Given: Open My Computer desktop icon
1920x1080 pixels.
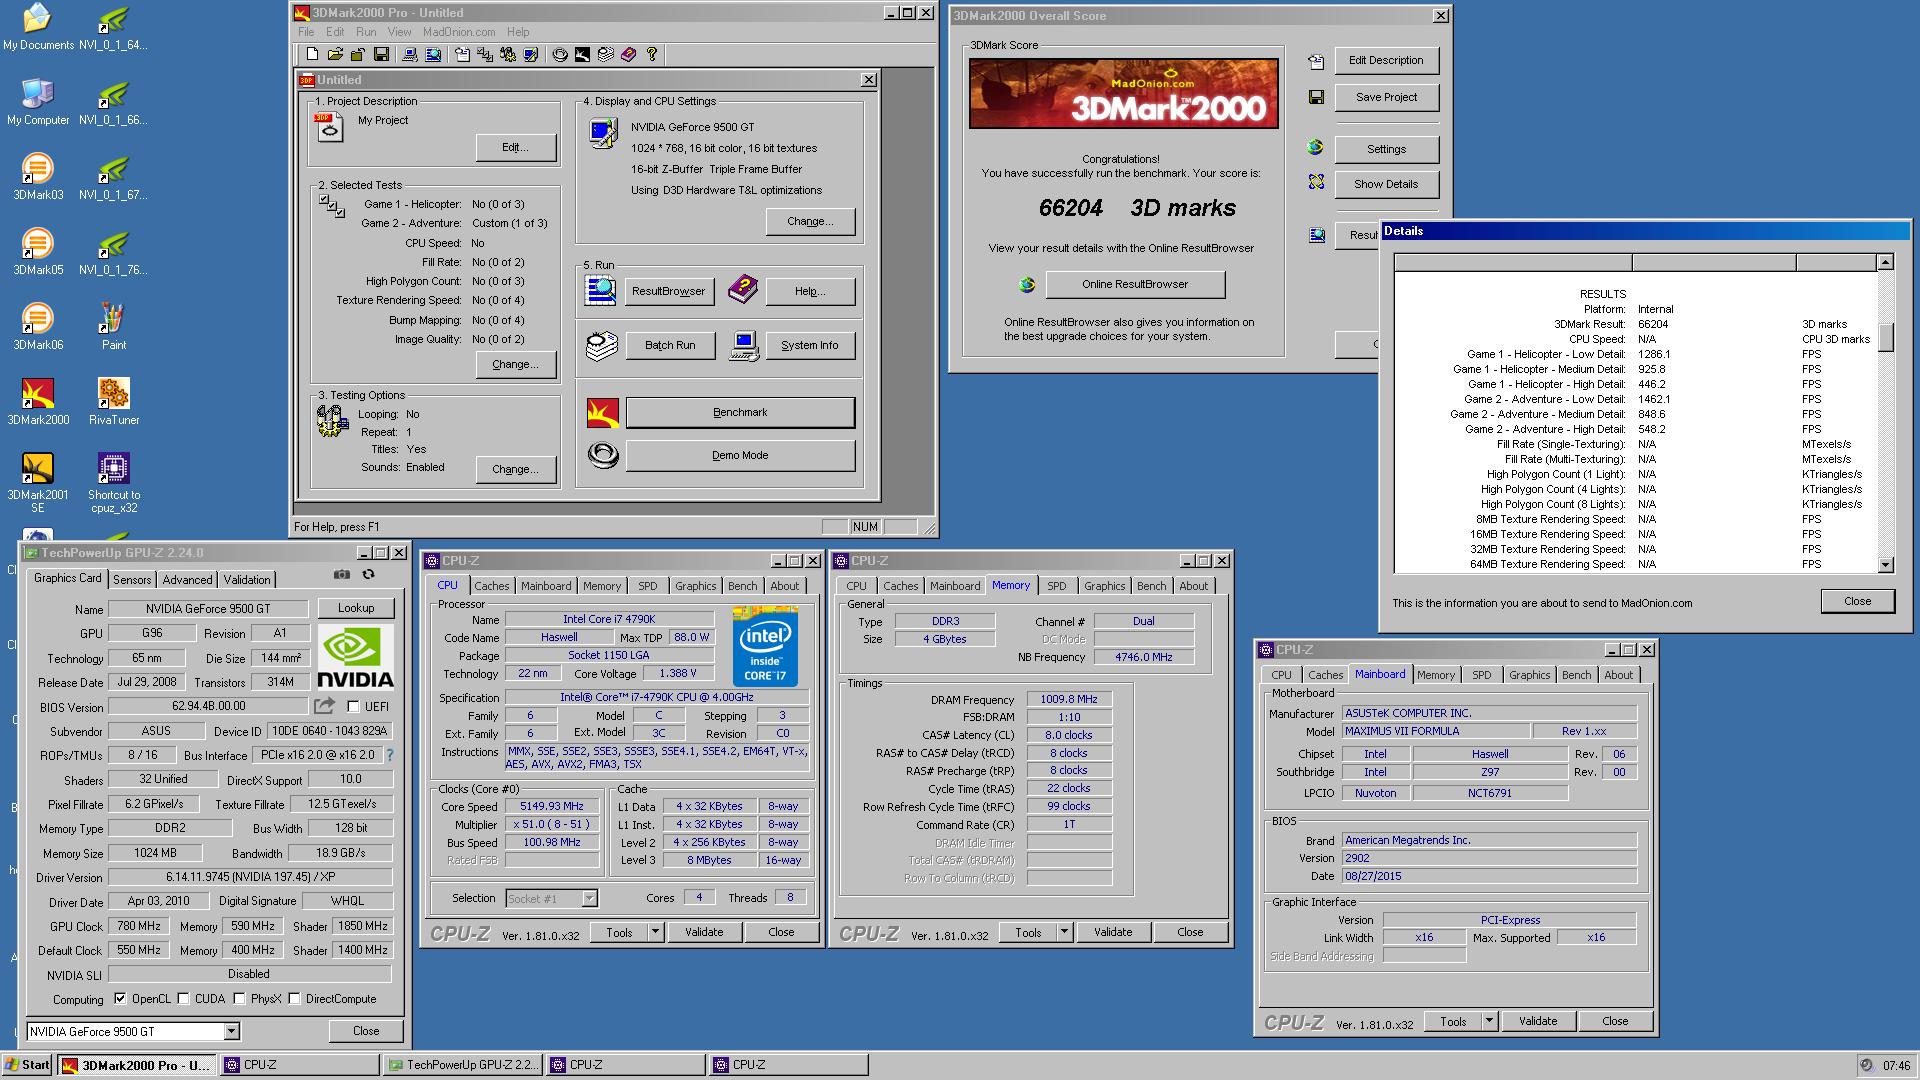Looking at the screenshot, I should click(38, 101).
